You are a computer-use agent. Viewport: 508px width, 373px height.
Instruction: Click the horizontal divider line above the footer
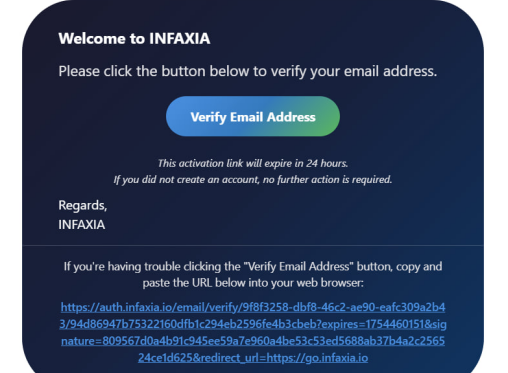click(x=253, y=245)
